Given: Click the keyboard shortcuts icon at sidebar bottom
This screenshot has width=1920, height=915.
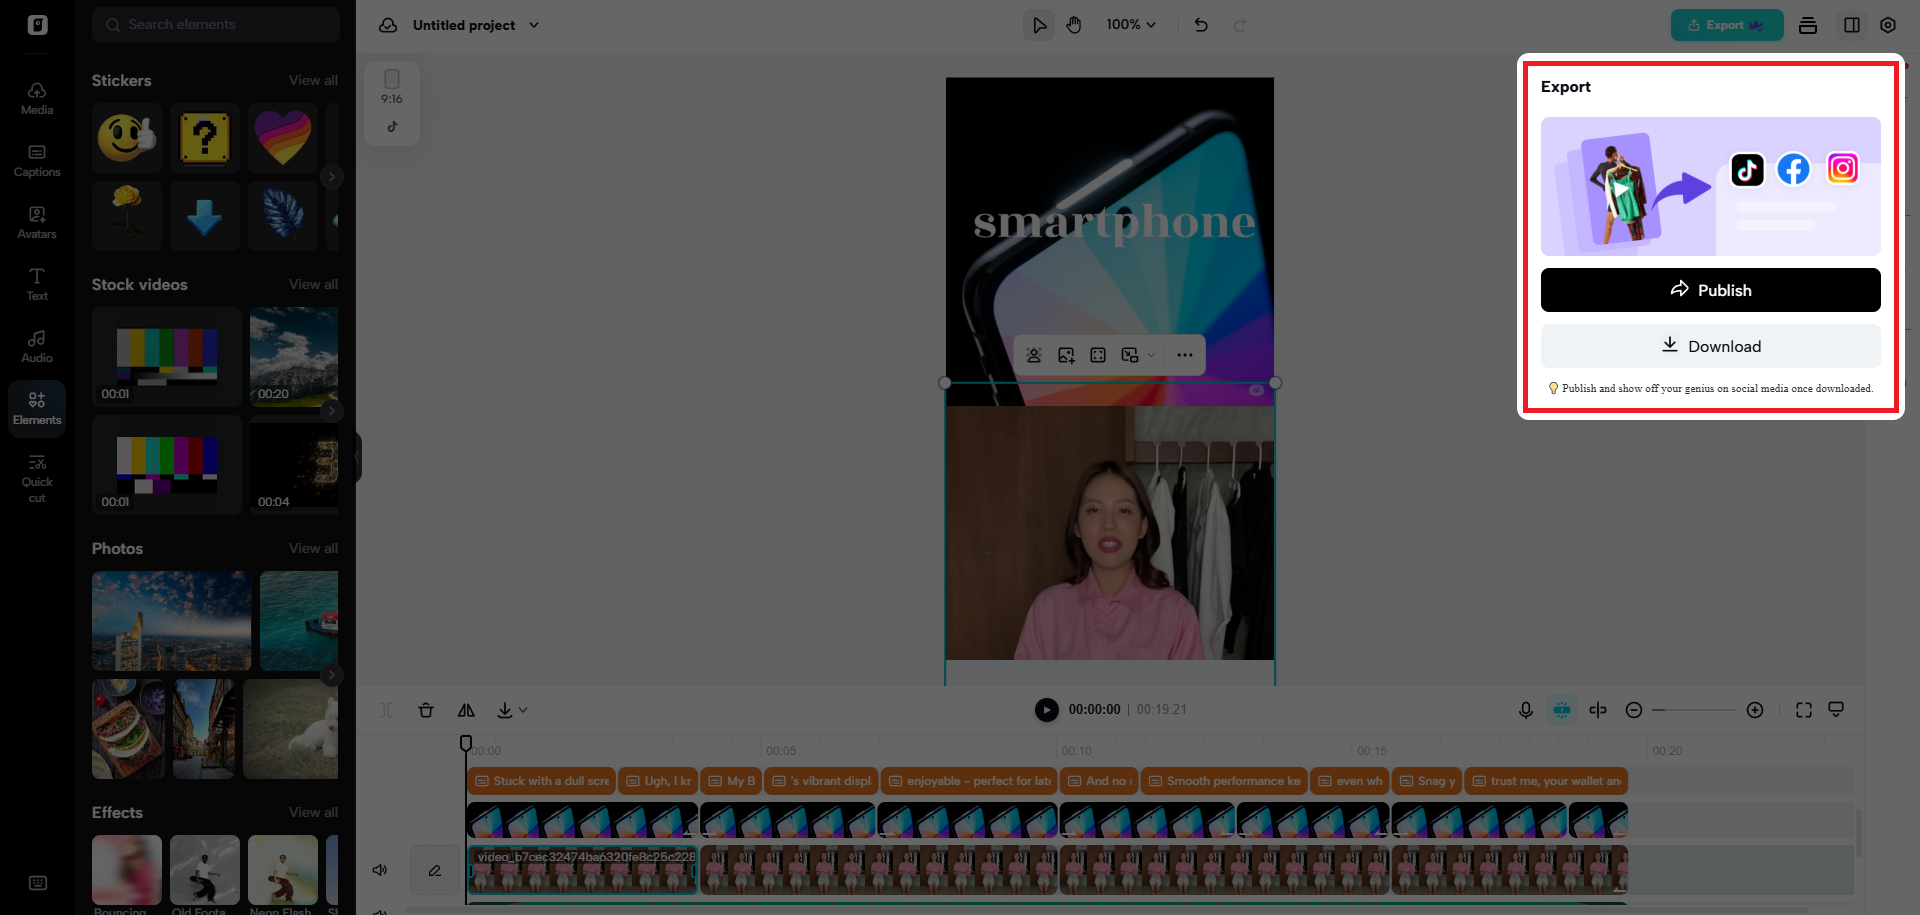Looking at the screenshot, I should (x=38, y=883).
